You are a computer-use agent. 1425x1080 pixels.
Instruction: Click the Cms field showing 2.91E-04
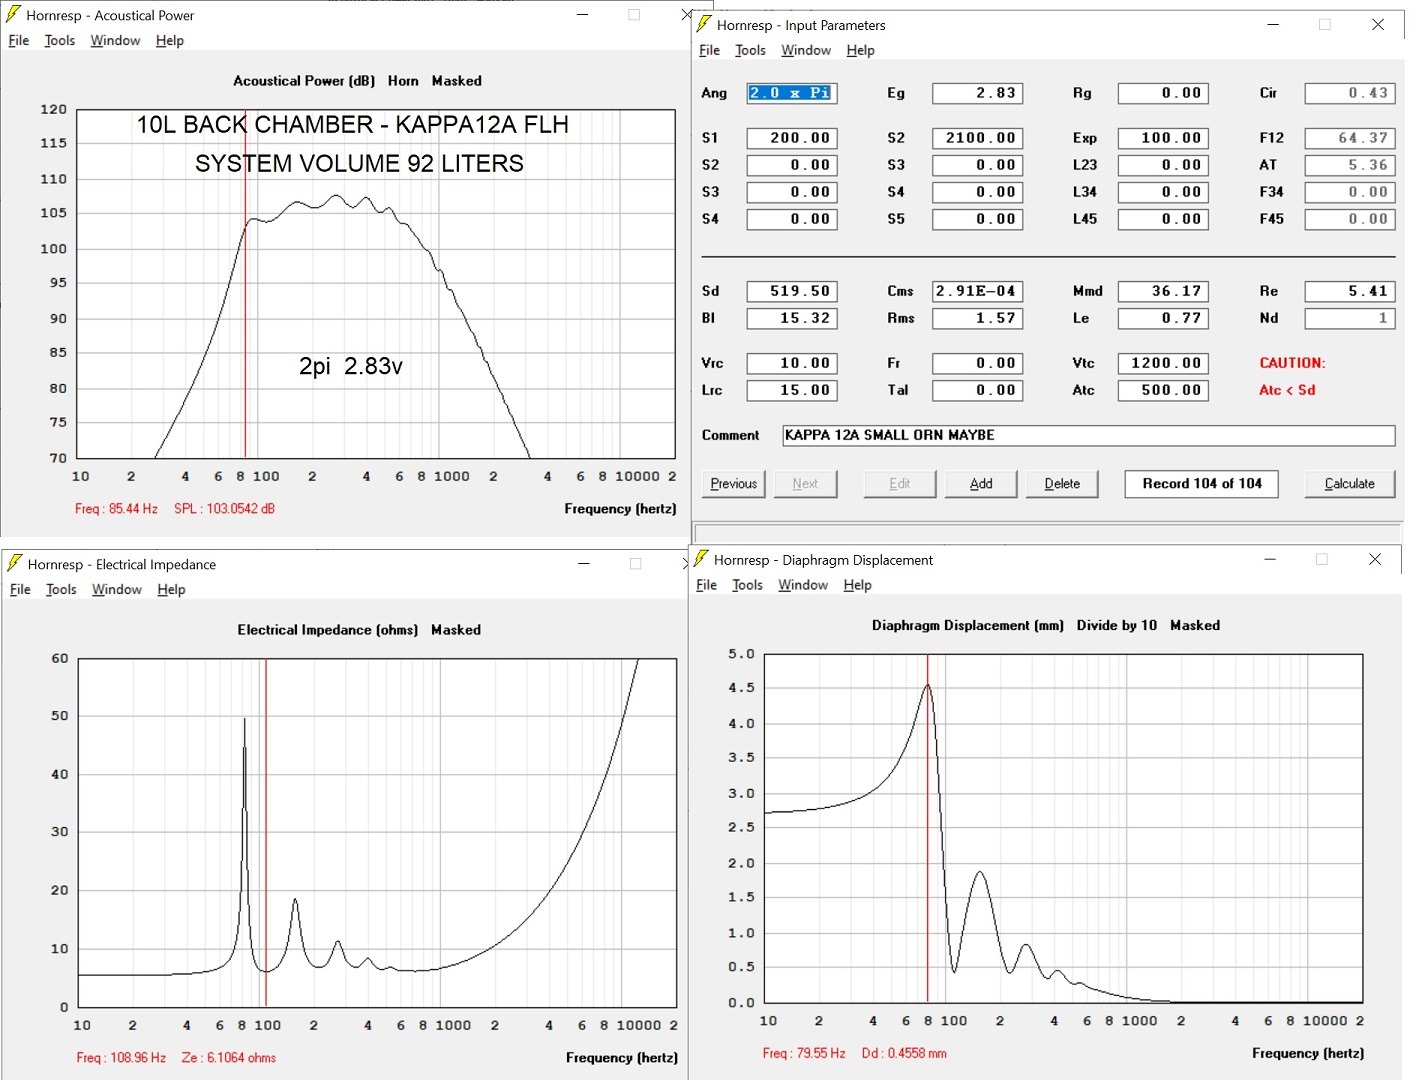(x=977, y=291)
